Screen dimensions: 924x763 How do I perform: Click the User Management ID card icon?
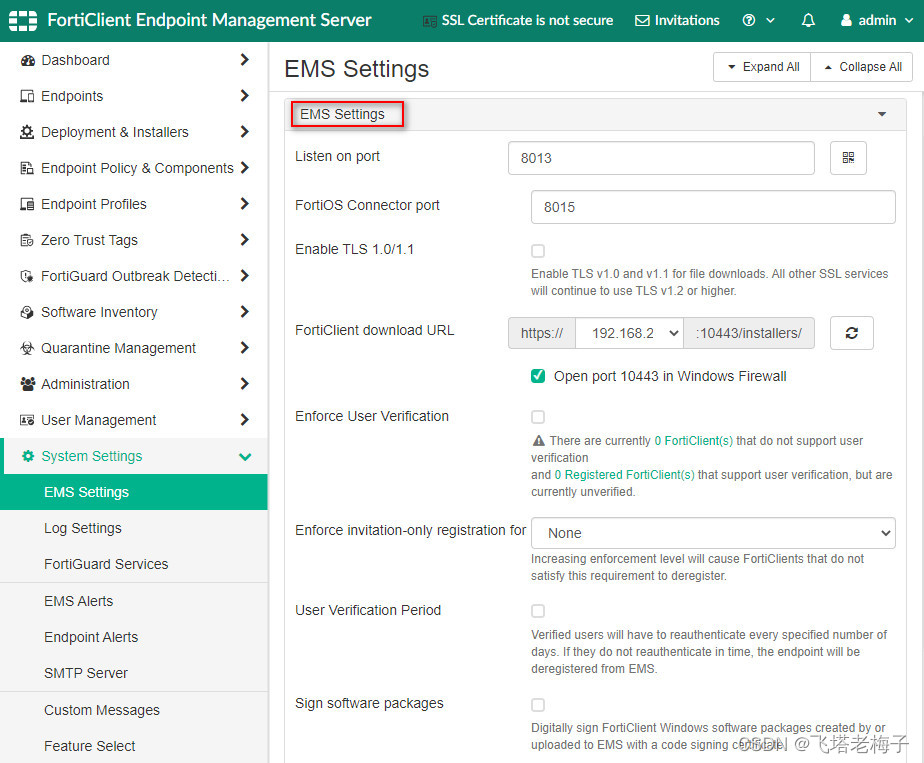[x=27, y=420]
